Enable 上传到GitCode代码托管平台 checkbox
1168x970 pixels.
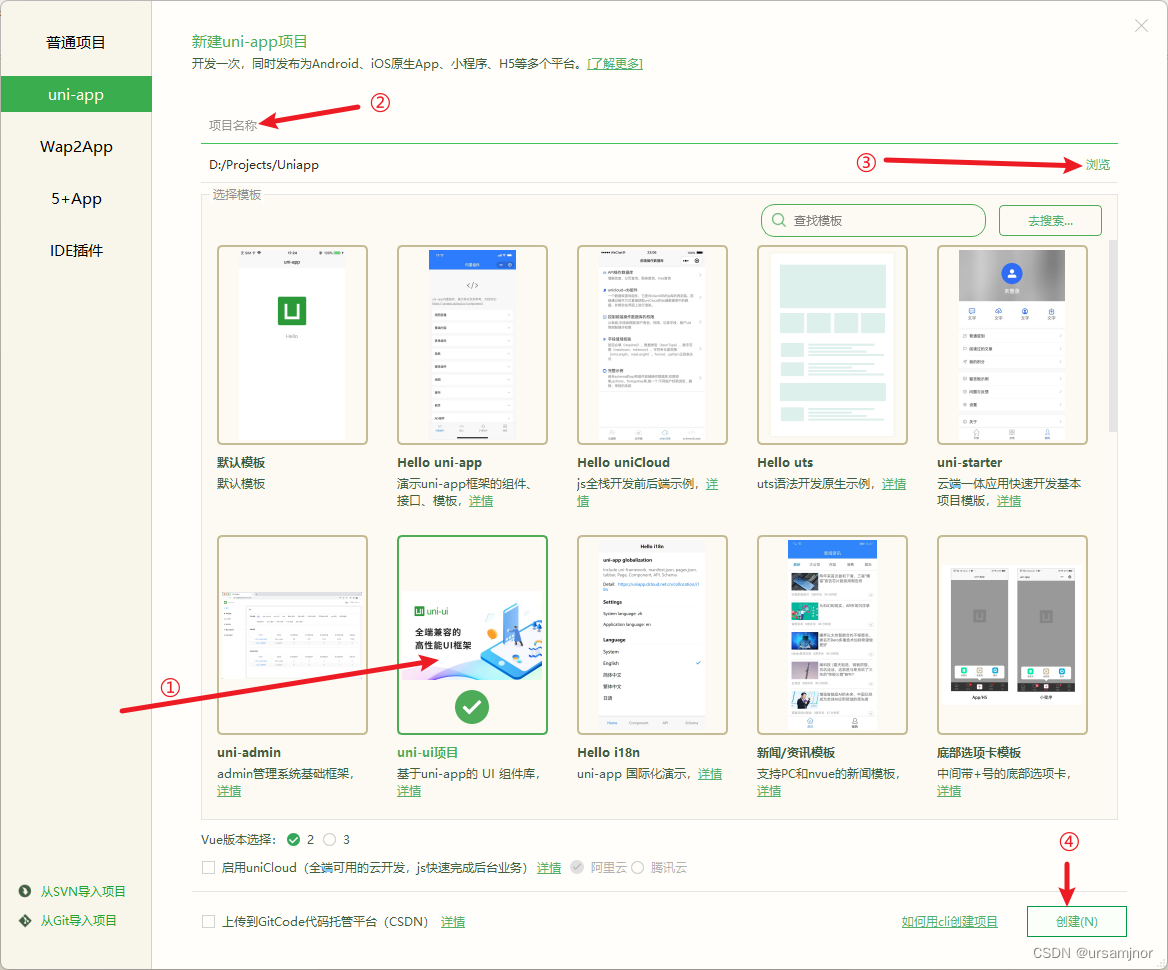[209, 922]
